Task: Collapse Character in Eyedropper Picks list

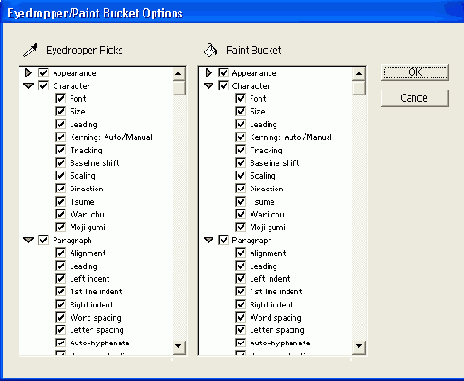Action: [29, 86]
